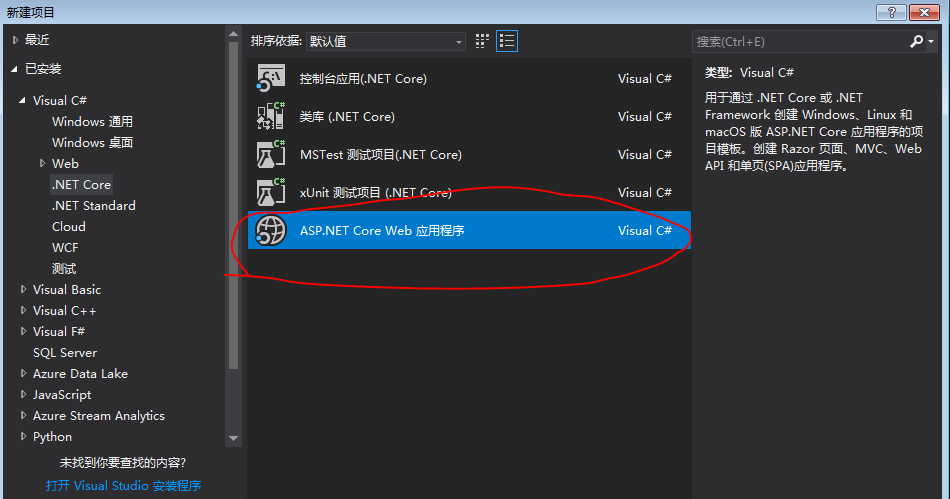Select the .NET Standard category
Viewport: 950px width, 499px height.
[x=94, y=206]
